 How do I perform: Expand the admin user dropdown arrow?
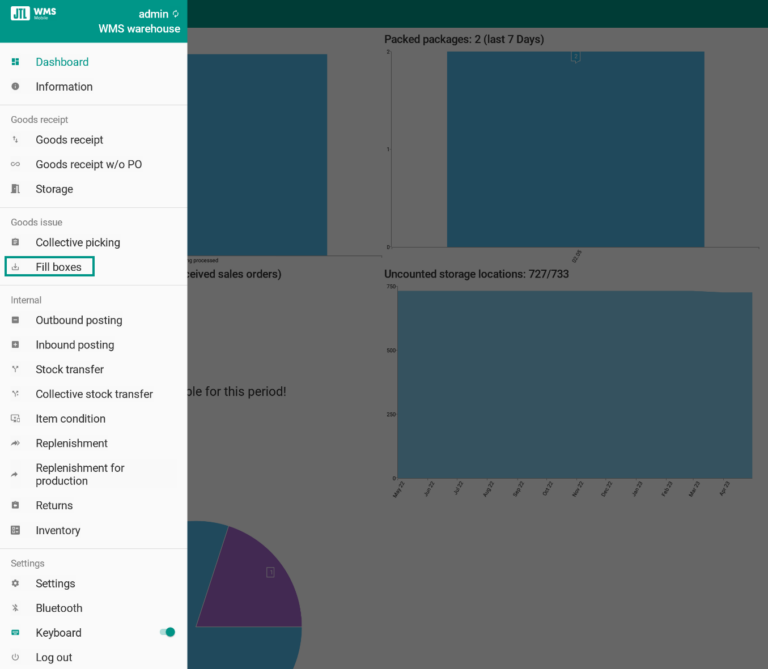(x=176, y=14)
